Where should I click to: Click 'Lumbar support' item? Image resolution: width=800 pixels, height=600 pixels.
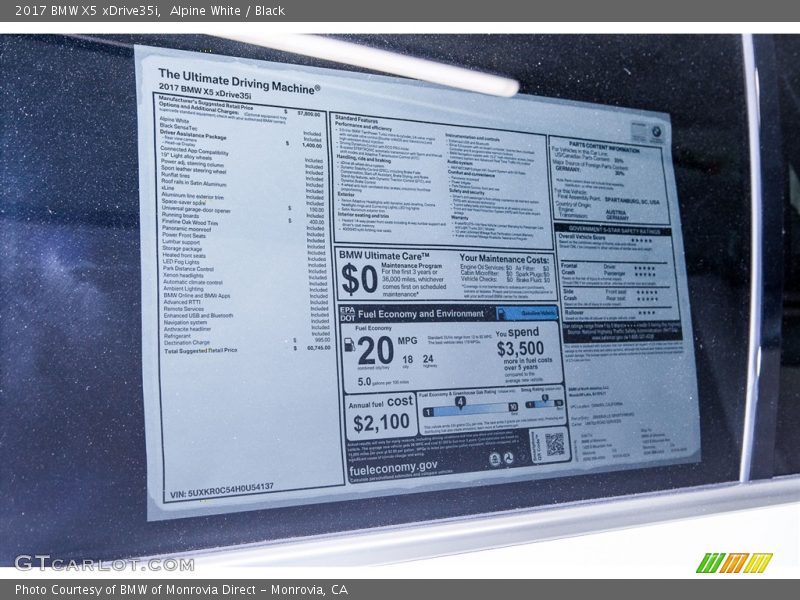[181, 242]
